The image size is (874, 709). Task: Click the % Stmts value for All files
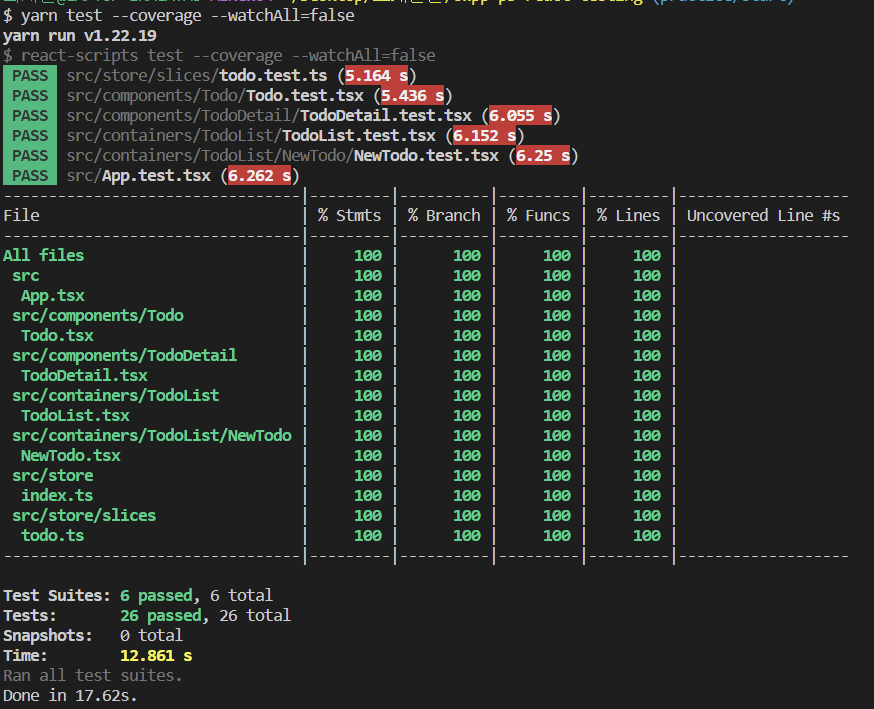click(368, 256)
